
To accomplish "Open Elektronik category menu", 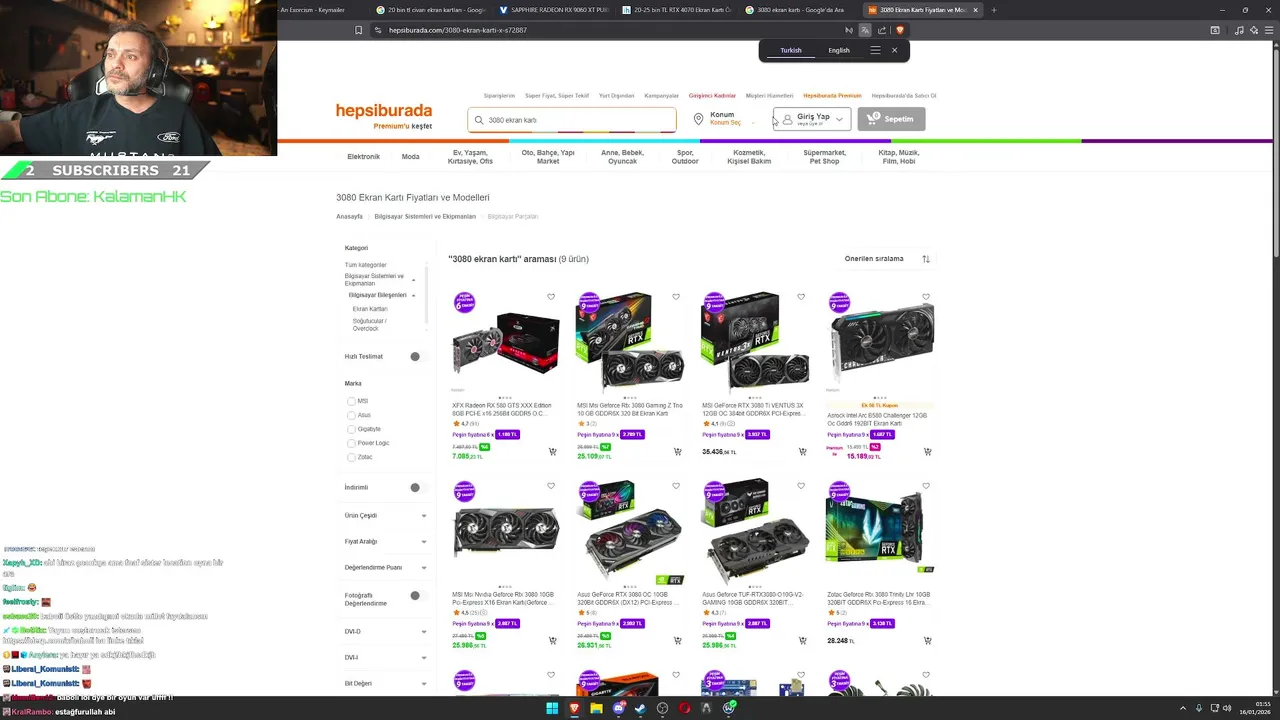I will click(363, 157).
